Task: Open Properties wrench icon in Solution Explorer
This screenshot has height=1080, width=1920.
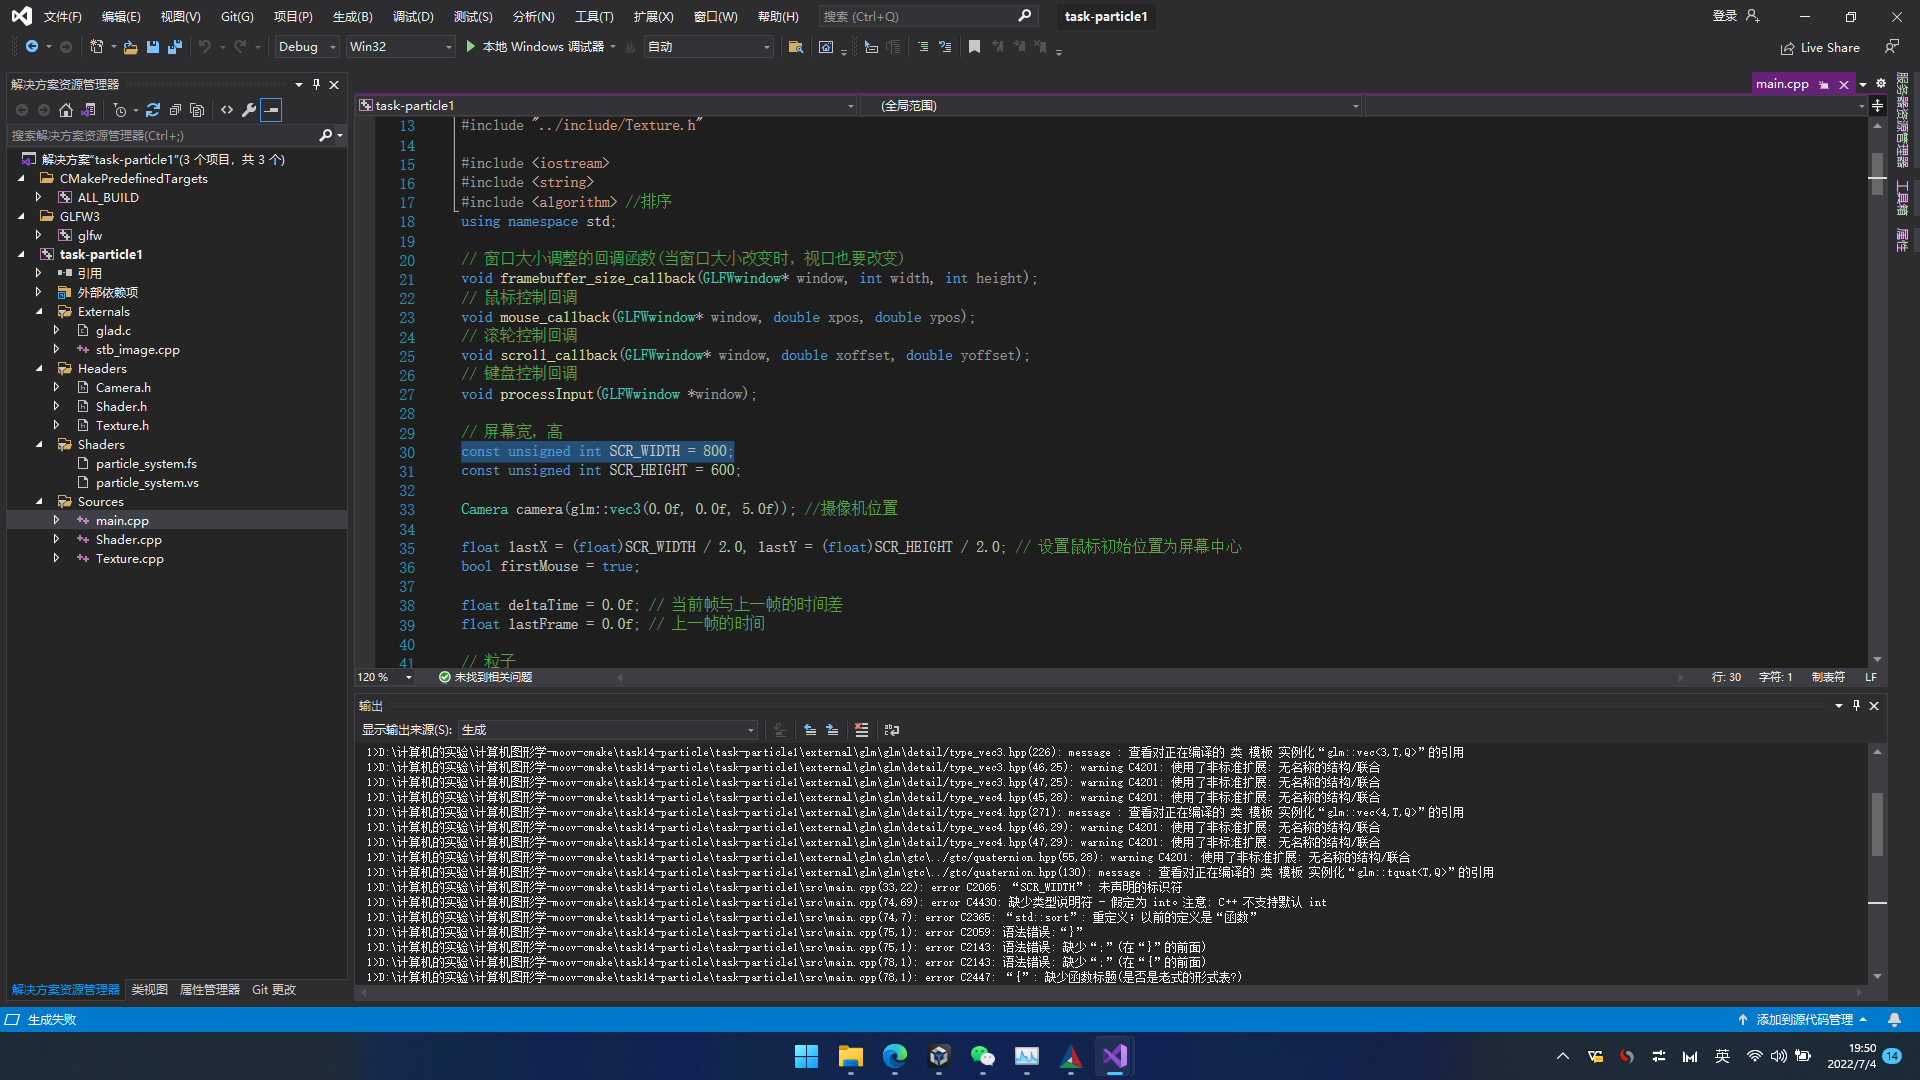Action: click(x=249, y=110)
